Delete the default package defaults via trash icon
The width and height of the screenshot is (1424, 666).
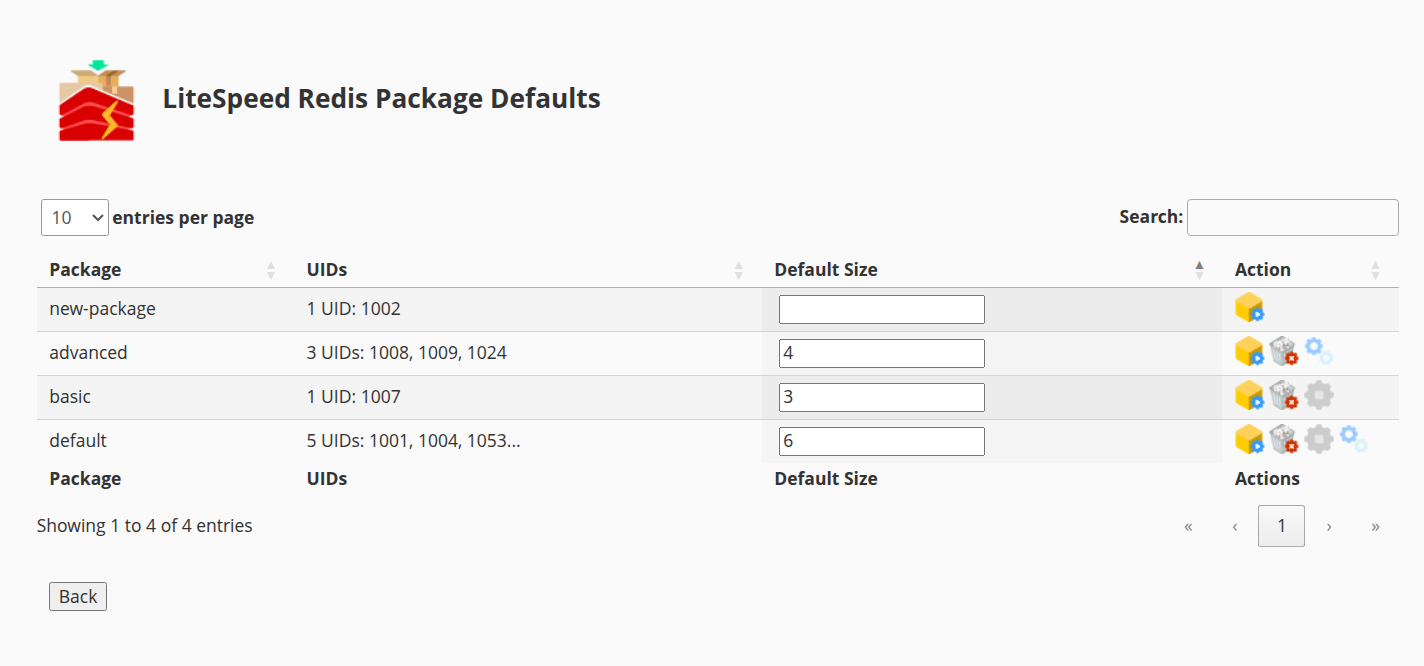click(x=1282, y=440)
